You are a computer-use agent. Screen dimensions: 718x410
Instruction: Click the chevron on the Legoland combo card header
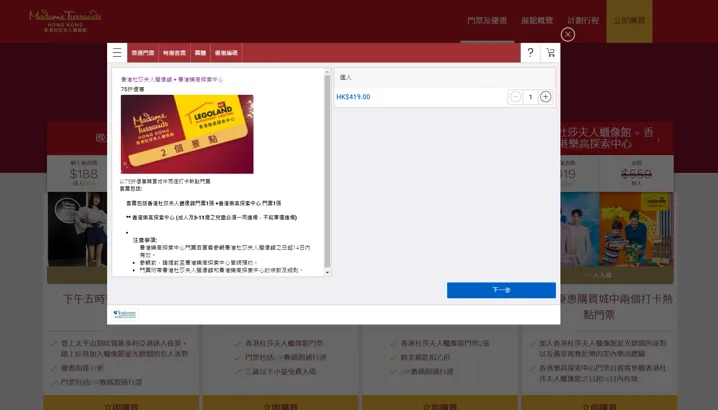pyautogui.click(x=659, y=139)
